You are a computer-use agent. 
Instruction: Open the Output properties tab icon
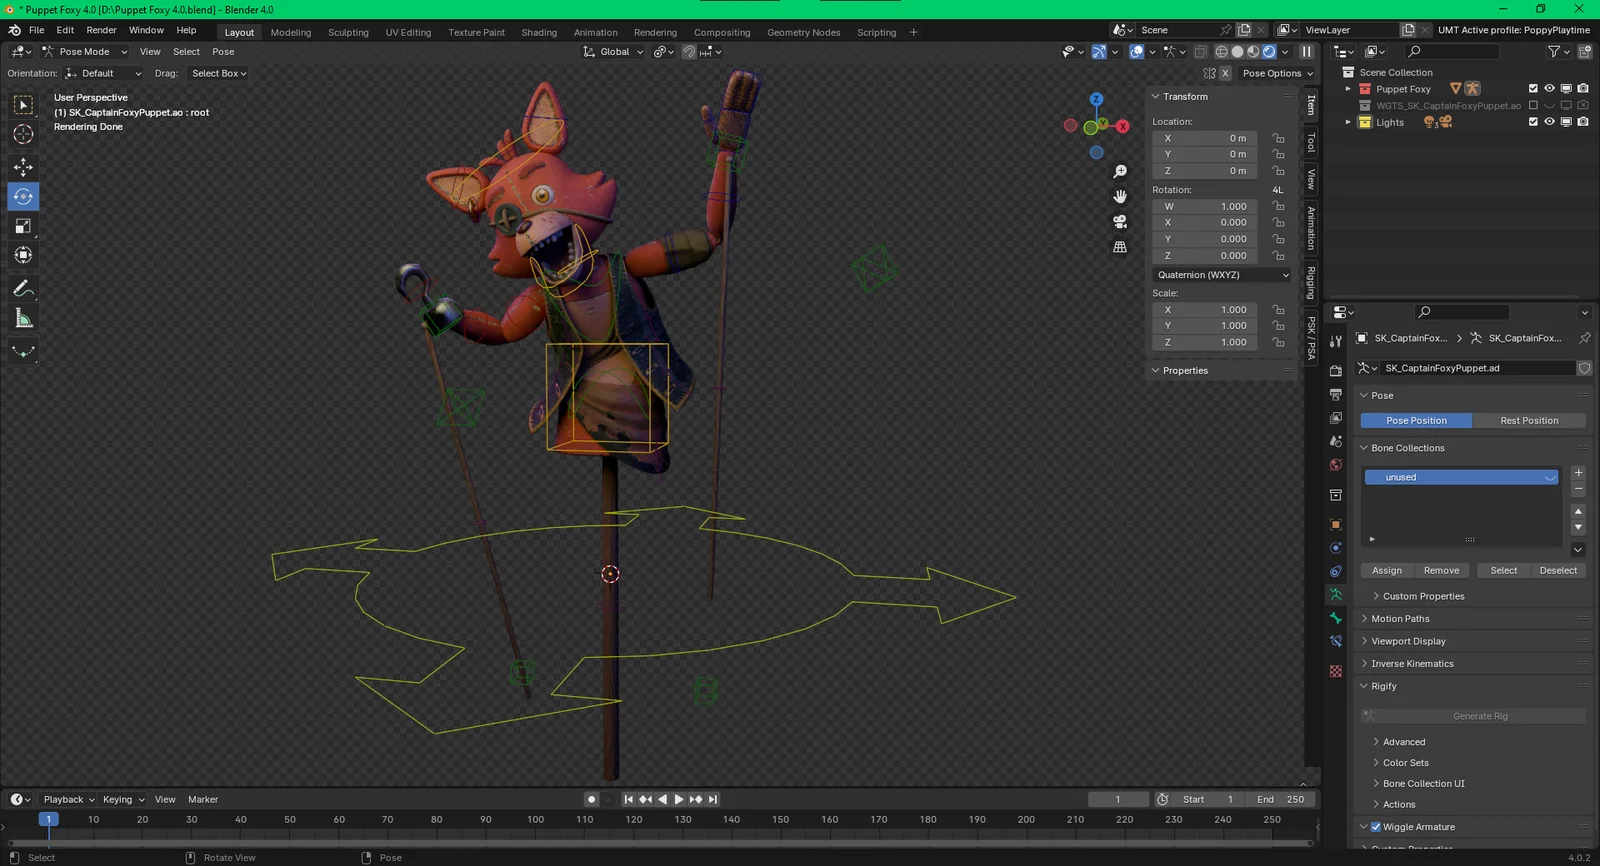click(x=1336, y=394)
